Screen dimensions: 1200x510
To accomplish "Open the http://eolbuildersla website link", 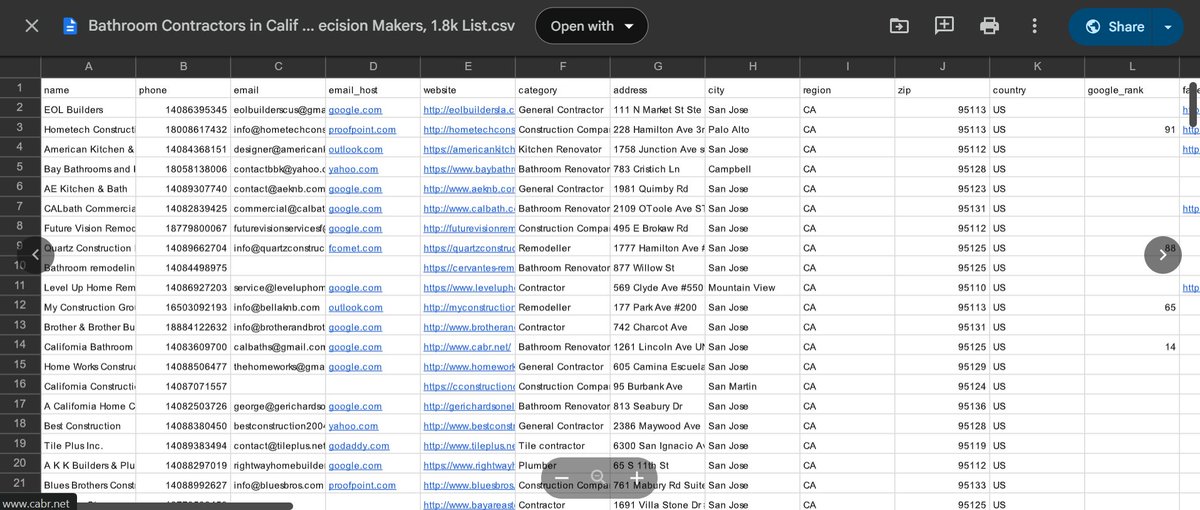I will (x=468, y=109).
